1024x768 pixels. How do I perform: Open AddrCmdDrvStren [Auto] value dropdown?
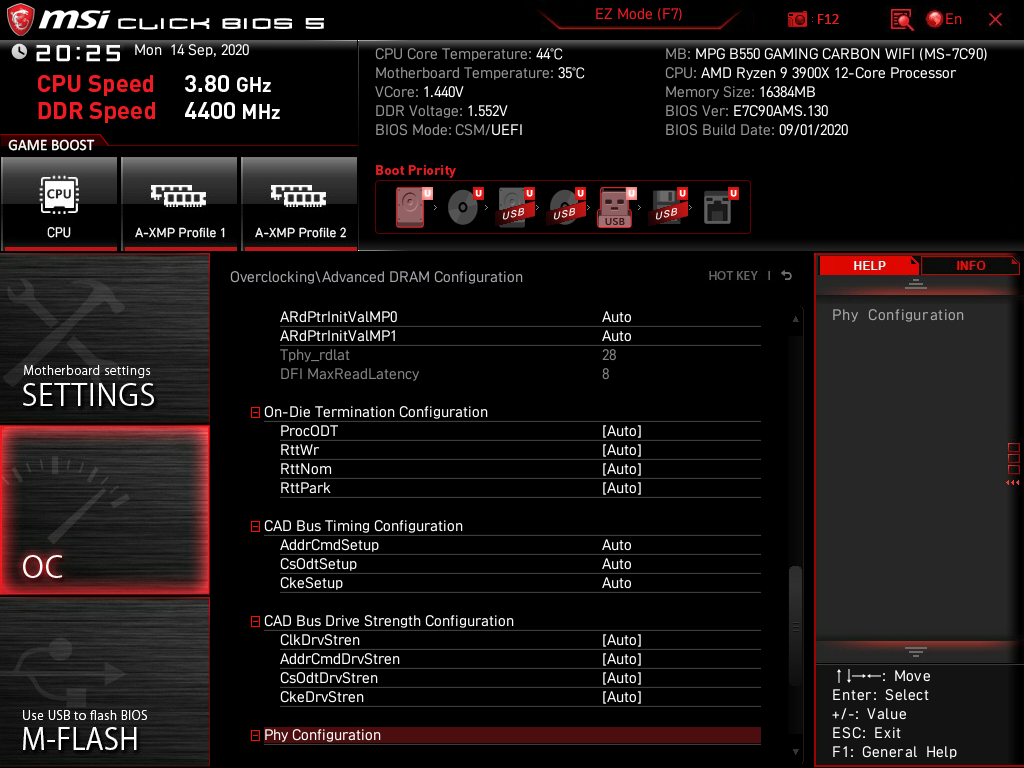pyautogui.click(x=622, y=659)
